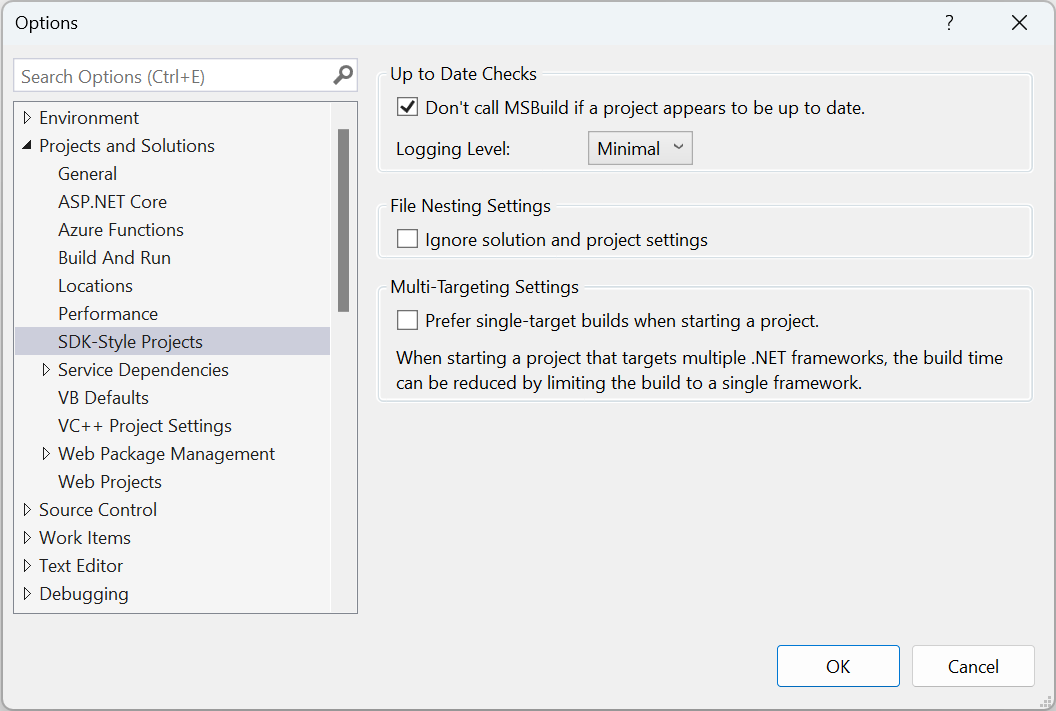The height and width of the screenshot is (711, 1056).
Task: Collapse Projects and Solutions node
Action: pyautogui.click(x=27, y=145)
